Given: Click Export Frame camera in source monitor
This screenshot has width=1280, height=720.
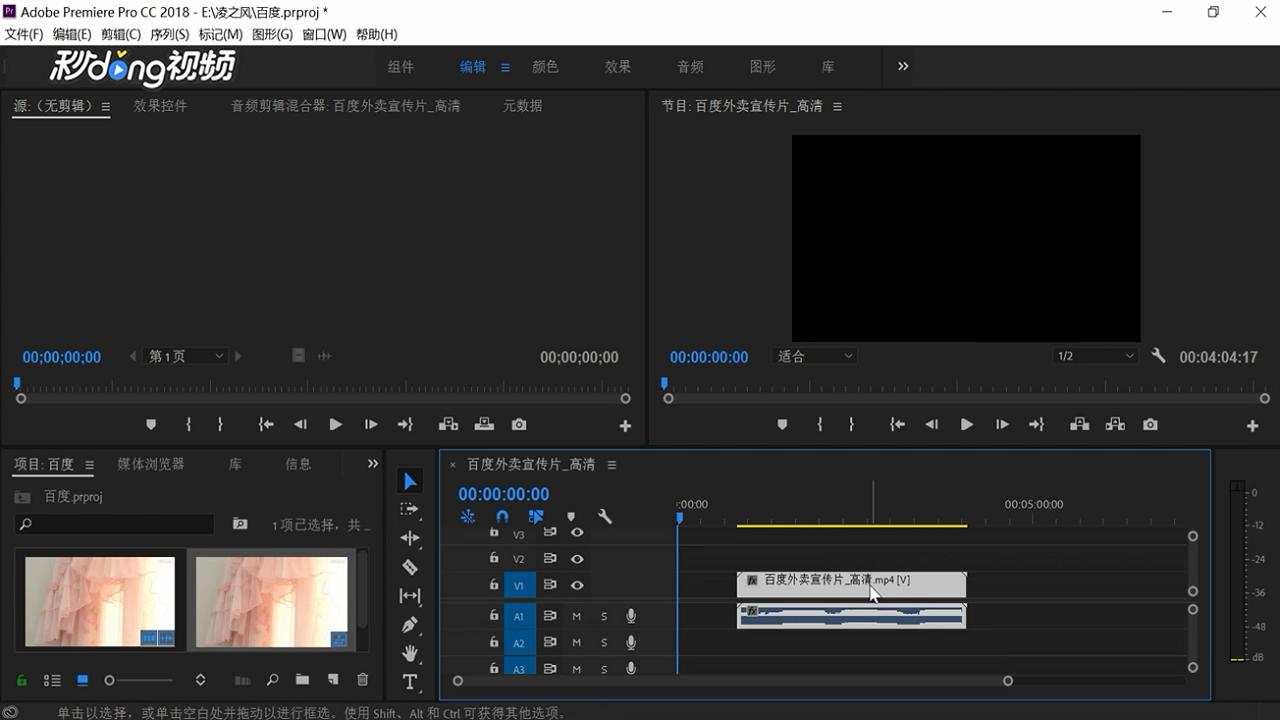Looking at the screenshot, I should click(519, 425).
